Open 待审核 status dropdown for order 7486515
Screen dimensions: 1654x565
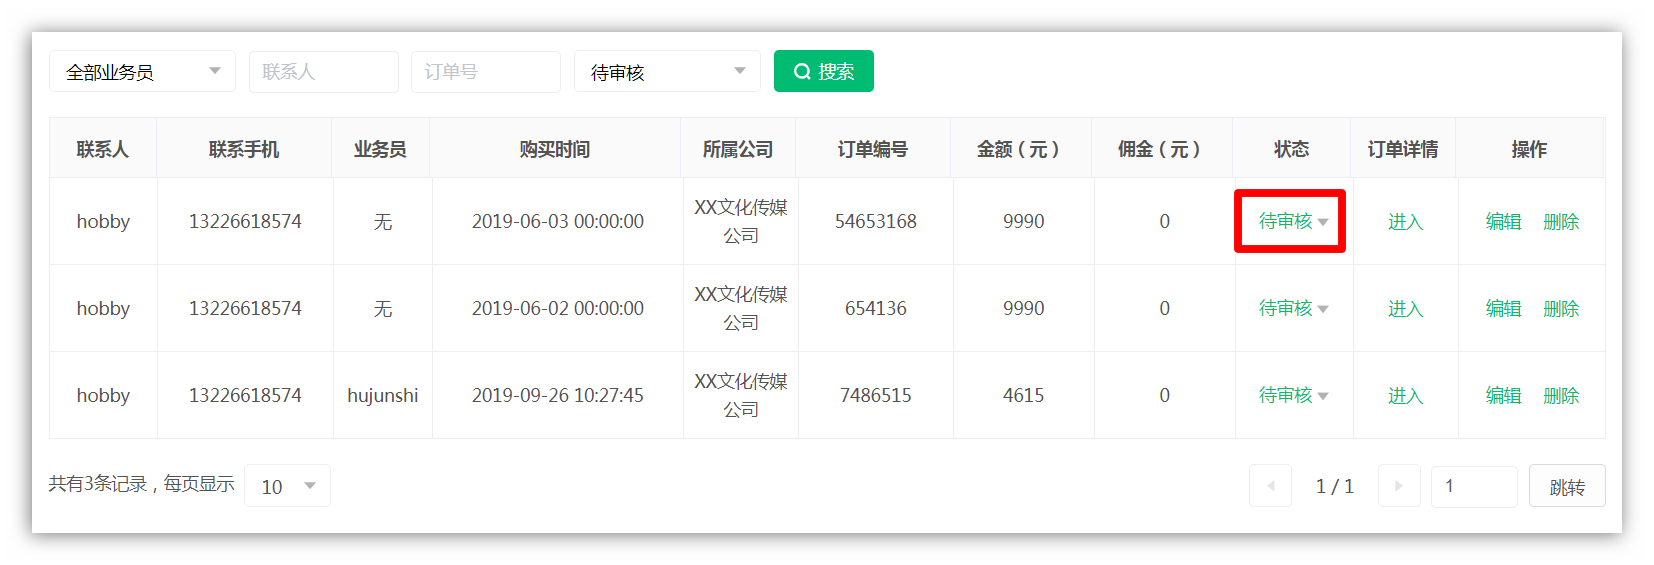point(1293,395)
